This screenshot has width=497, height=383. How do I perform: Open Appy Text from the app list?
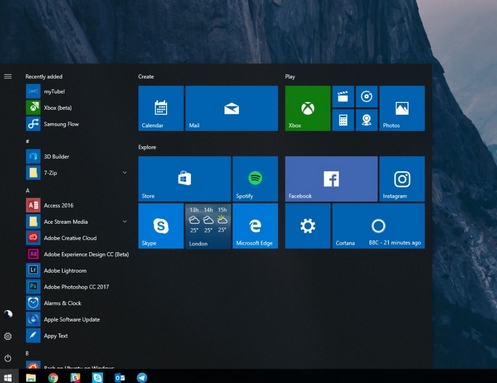77,336
